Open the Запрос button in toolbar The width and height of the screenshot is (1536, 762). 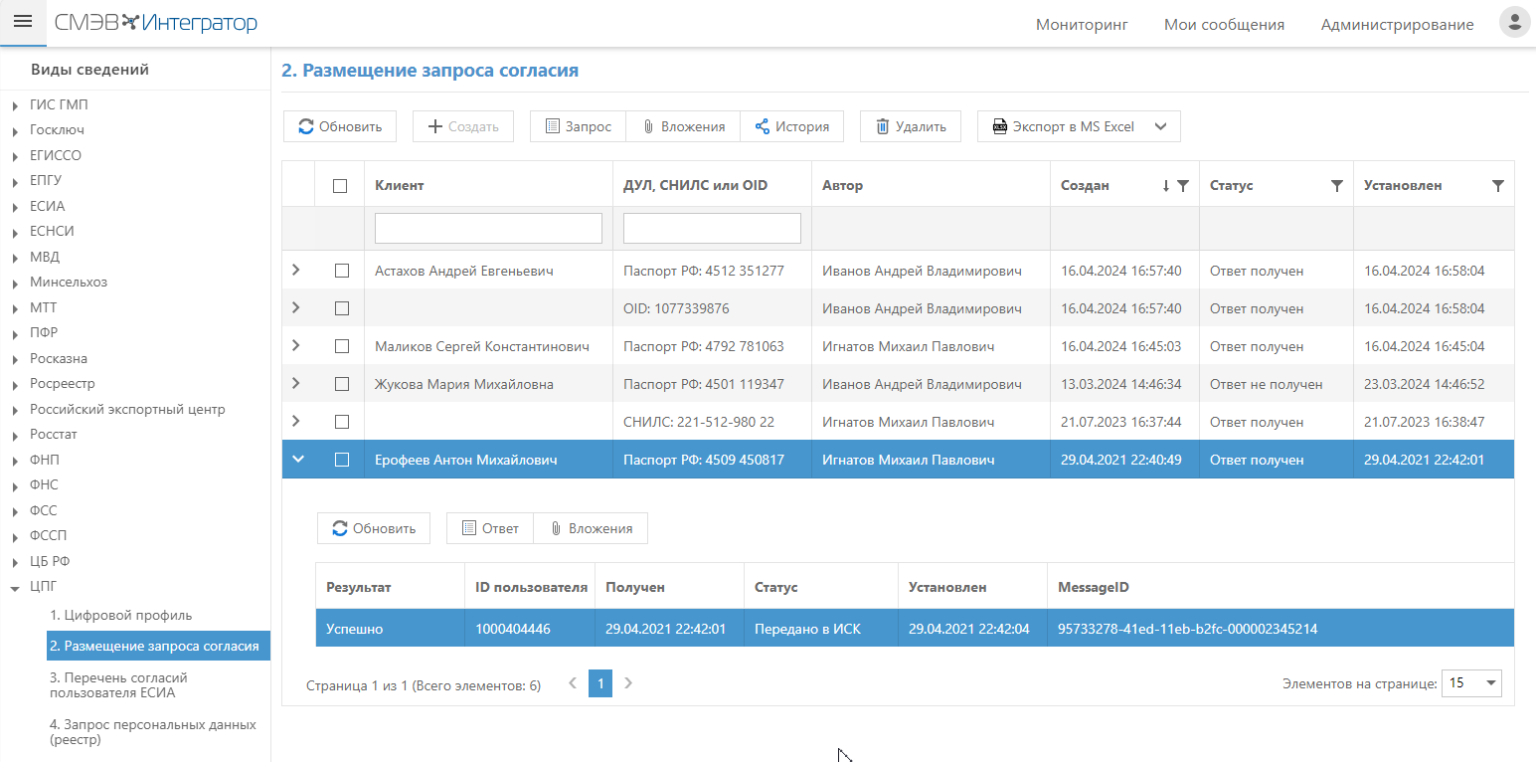tap(577, 127)
